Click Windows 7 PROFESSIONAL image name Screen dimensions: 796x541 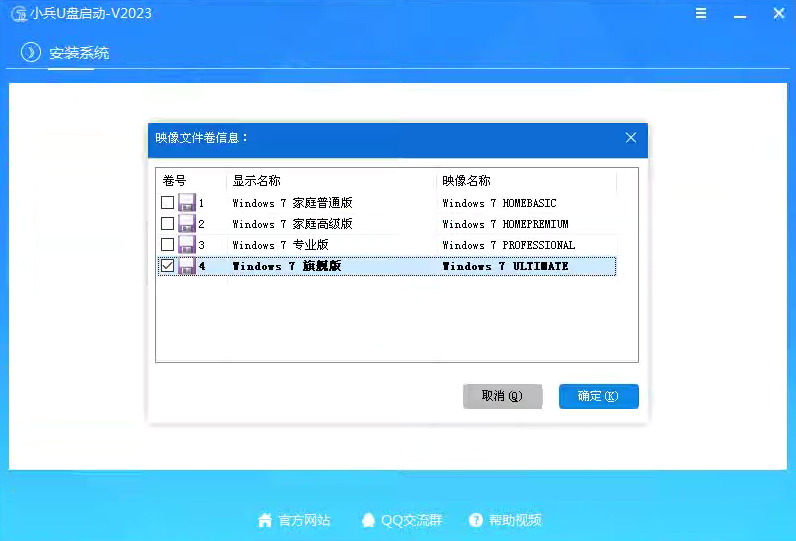tap(509, 245)
